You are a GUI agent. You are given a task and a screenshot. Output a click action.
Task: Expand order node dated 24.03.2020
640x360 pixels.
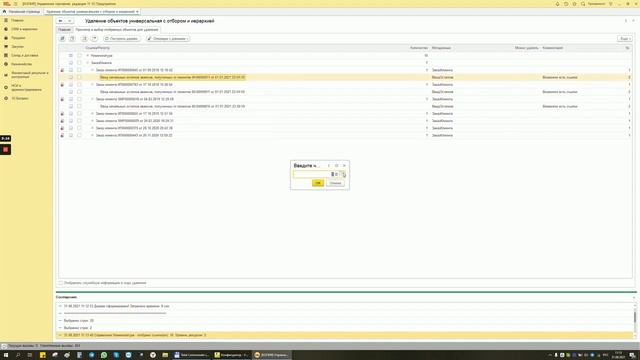tap(92, 121)
